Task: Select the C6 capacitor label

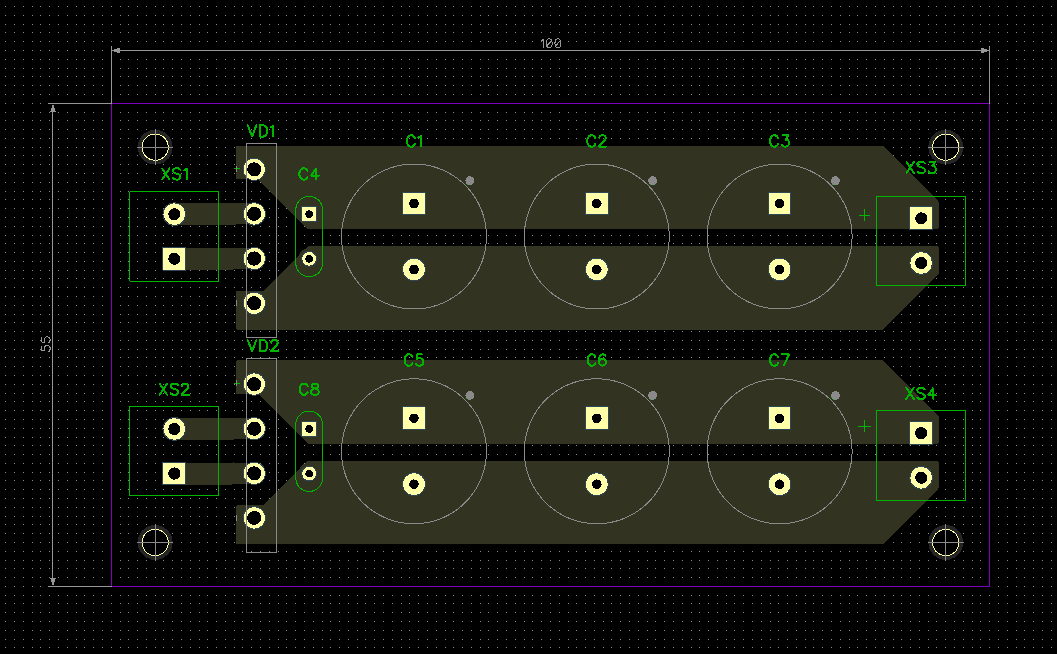Action: pyautogui.click(x=596, y=361)
